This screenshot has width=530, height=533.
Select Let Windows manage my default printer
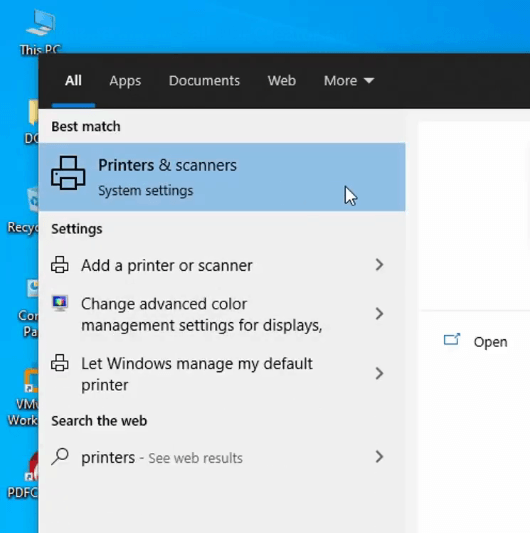pyautogui.click(x=222, y=374)
